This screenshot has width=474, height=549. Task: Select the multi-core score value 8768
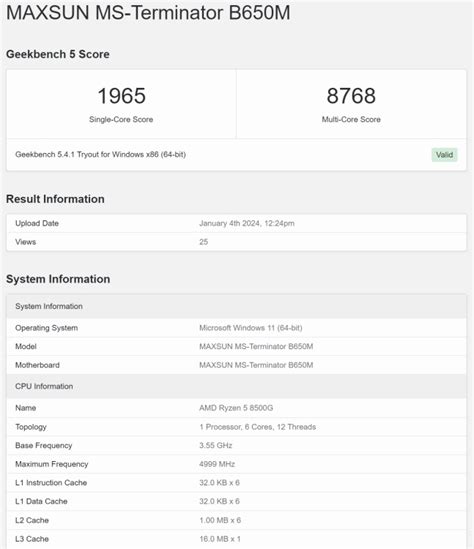pos(351,96)
